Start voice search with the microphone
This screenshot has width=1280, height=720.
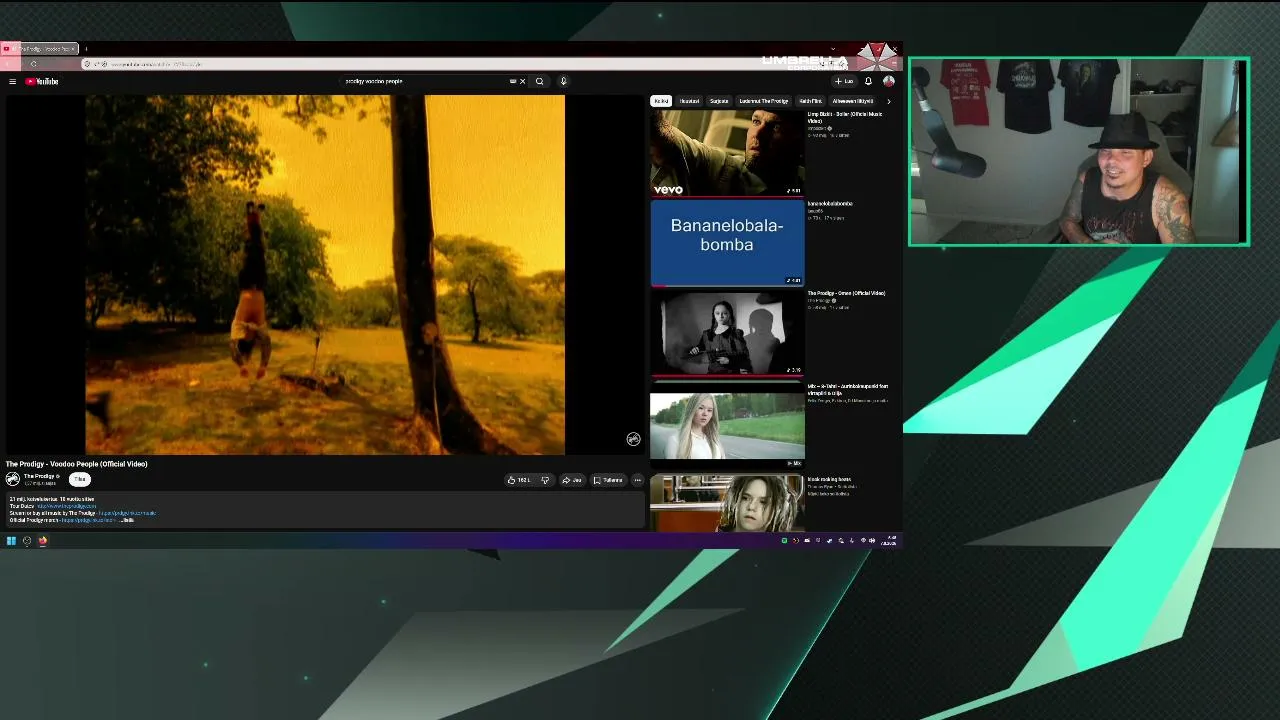tap(563, 81)
